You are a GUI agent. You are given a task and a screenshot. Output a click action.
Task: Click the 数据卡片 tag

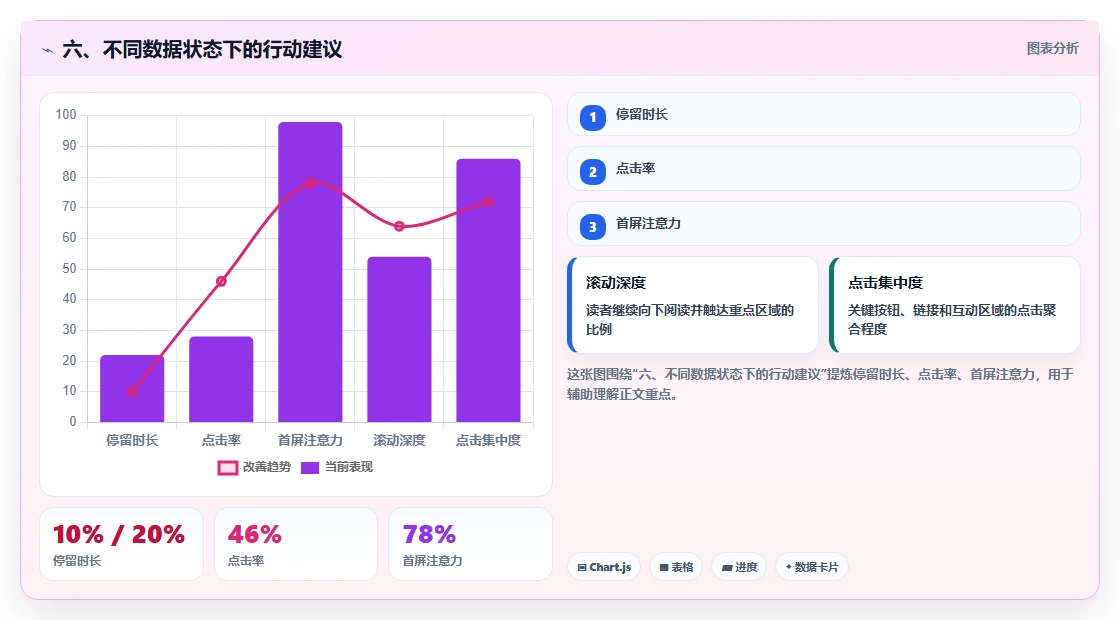811,567
